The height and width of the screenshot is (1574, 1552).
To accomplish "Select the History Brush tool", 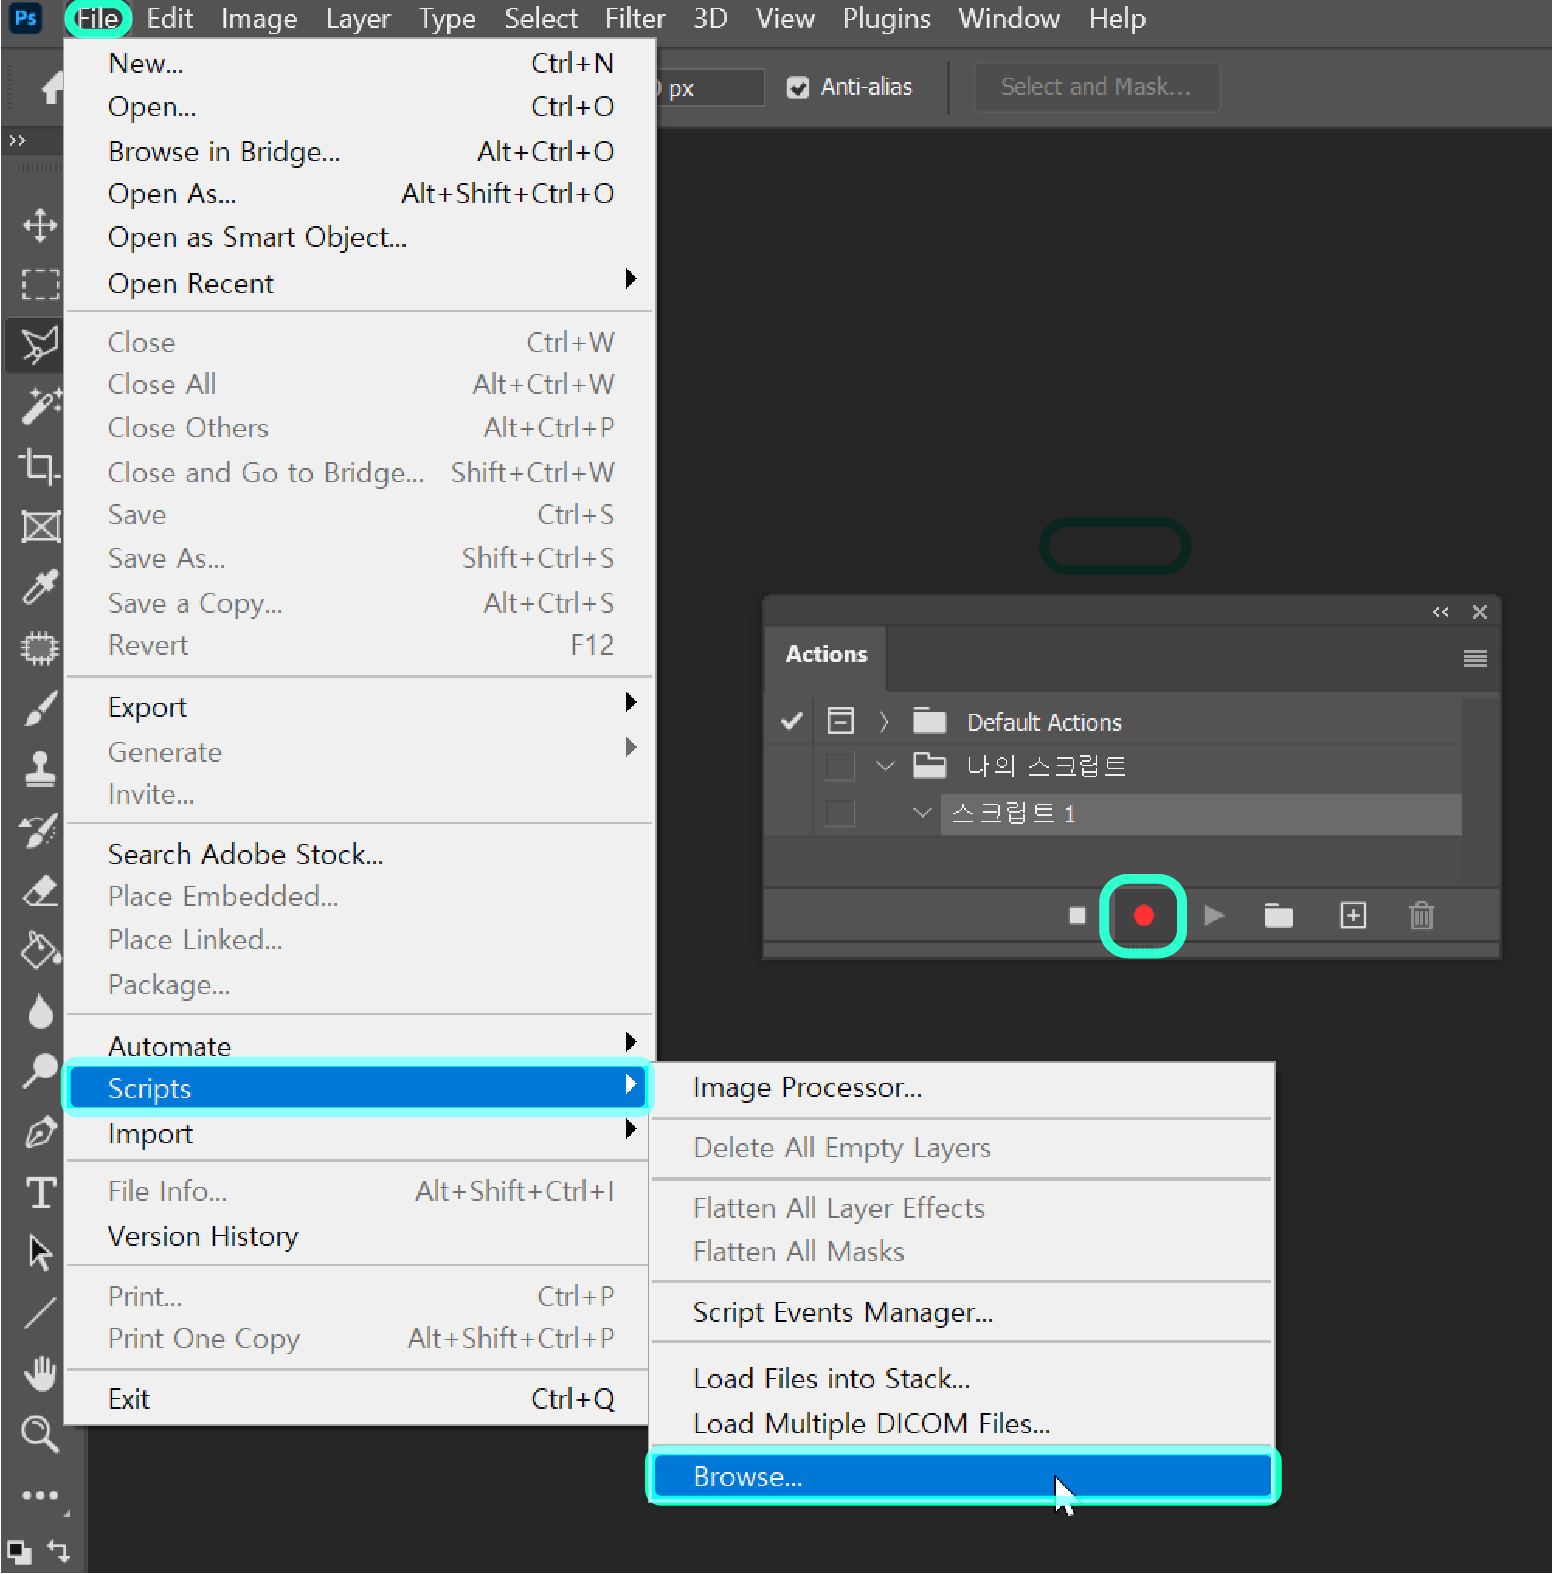I will (40, 830).
